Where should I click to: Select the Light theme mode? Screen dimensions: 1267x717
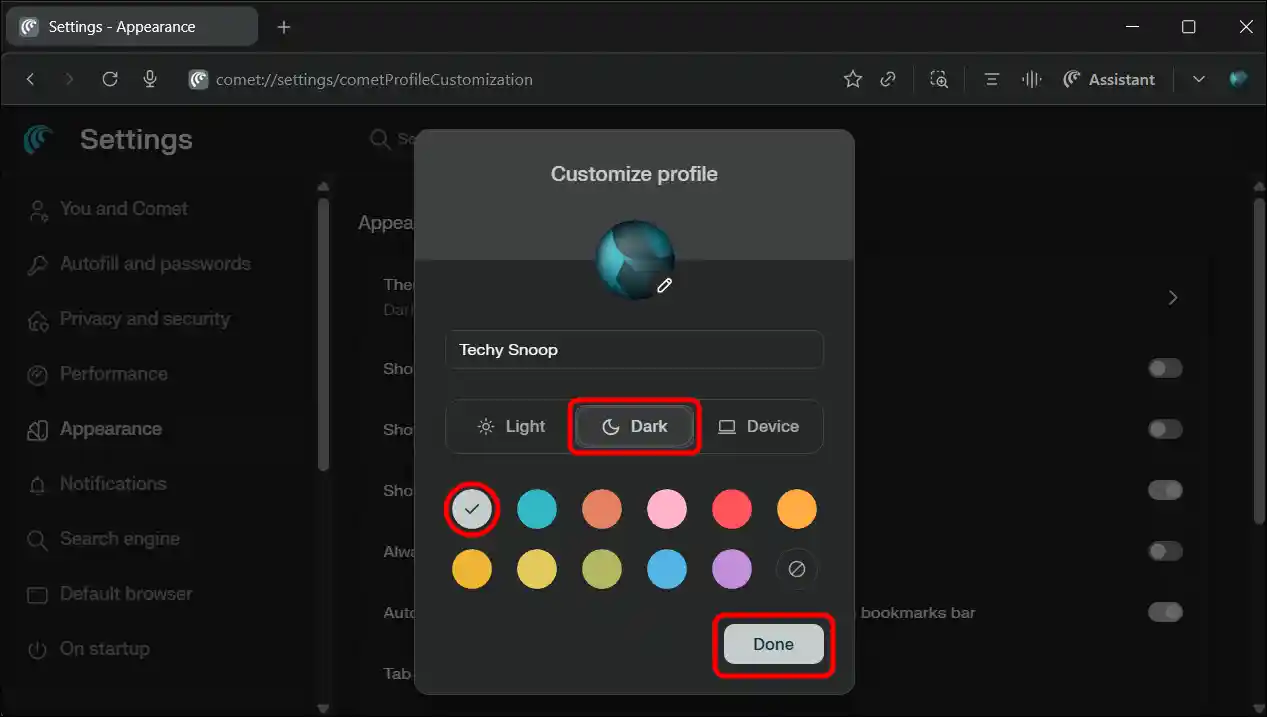tap(511, 427)
